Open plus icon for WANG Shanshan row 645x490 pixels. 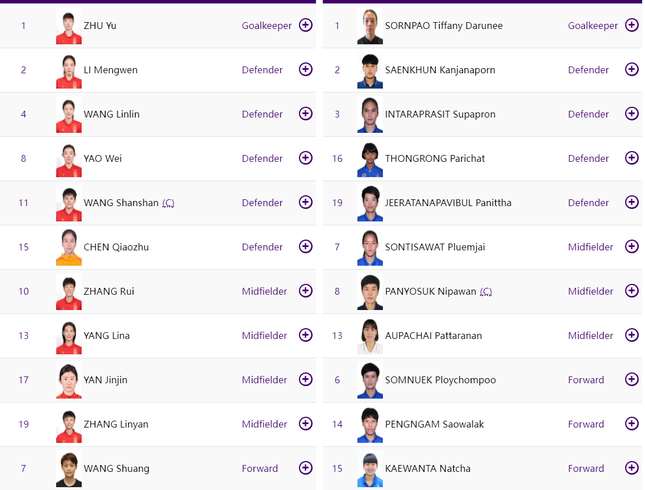point(305,202)
